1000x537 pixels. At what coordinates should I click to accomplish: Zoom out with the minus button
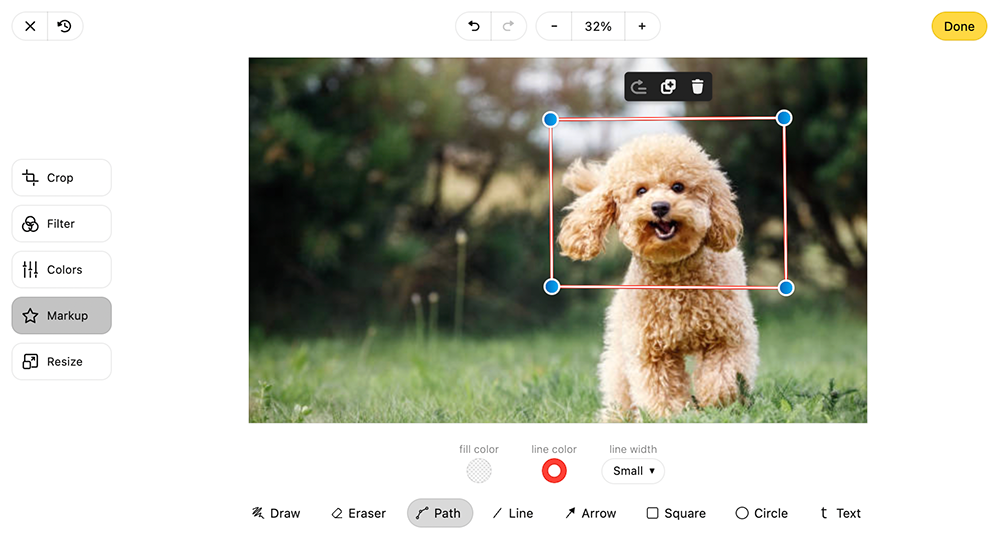point(554,26)
